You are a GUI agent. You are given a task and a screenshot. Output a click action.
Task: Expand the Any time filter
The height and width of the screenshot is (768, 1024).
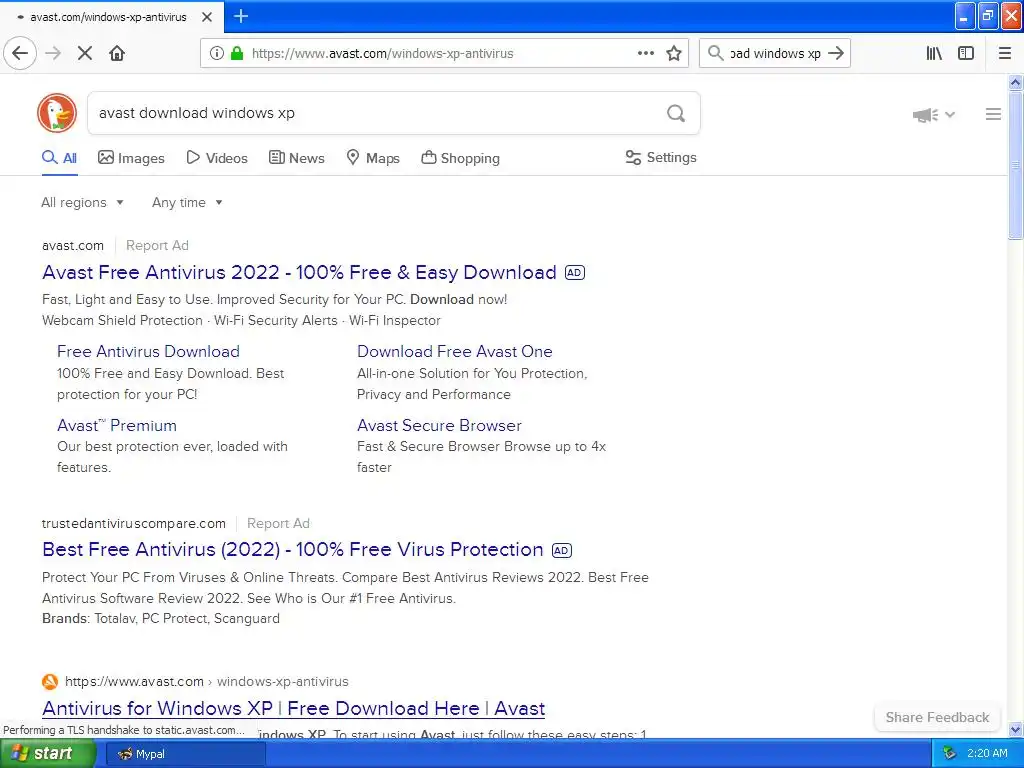[187, 202]
